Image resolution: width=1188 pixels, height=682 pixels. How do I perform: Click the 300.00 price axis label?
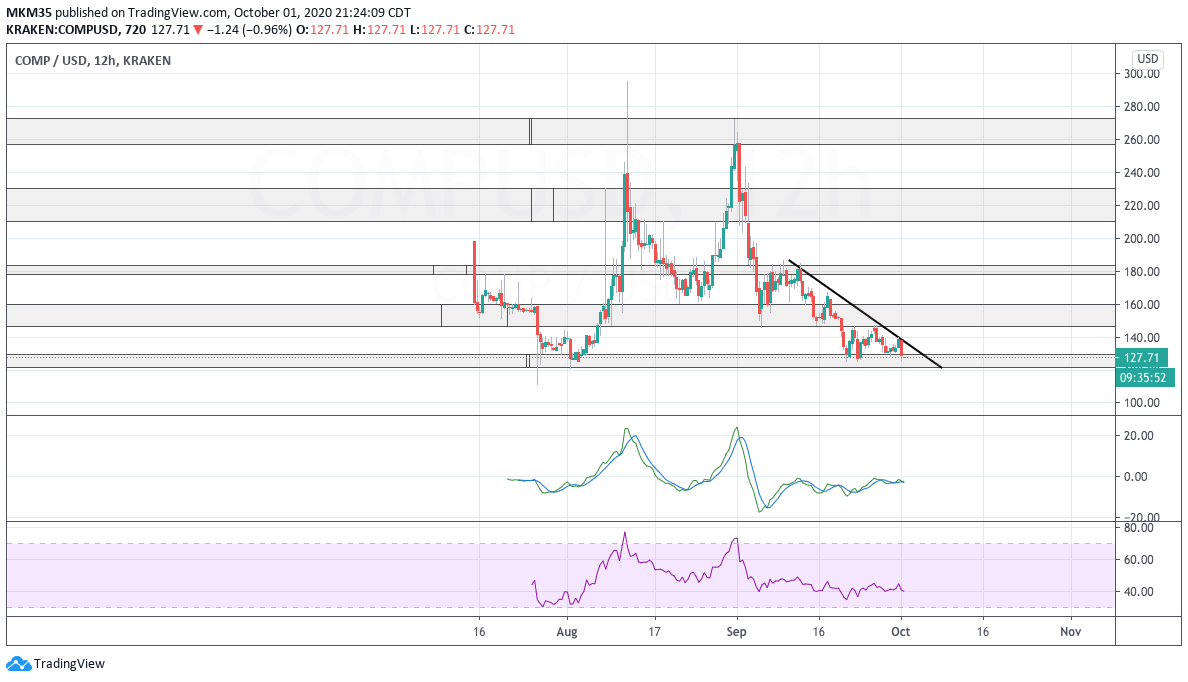point(1142,74)
